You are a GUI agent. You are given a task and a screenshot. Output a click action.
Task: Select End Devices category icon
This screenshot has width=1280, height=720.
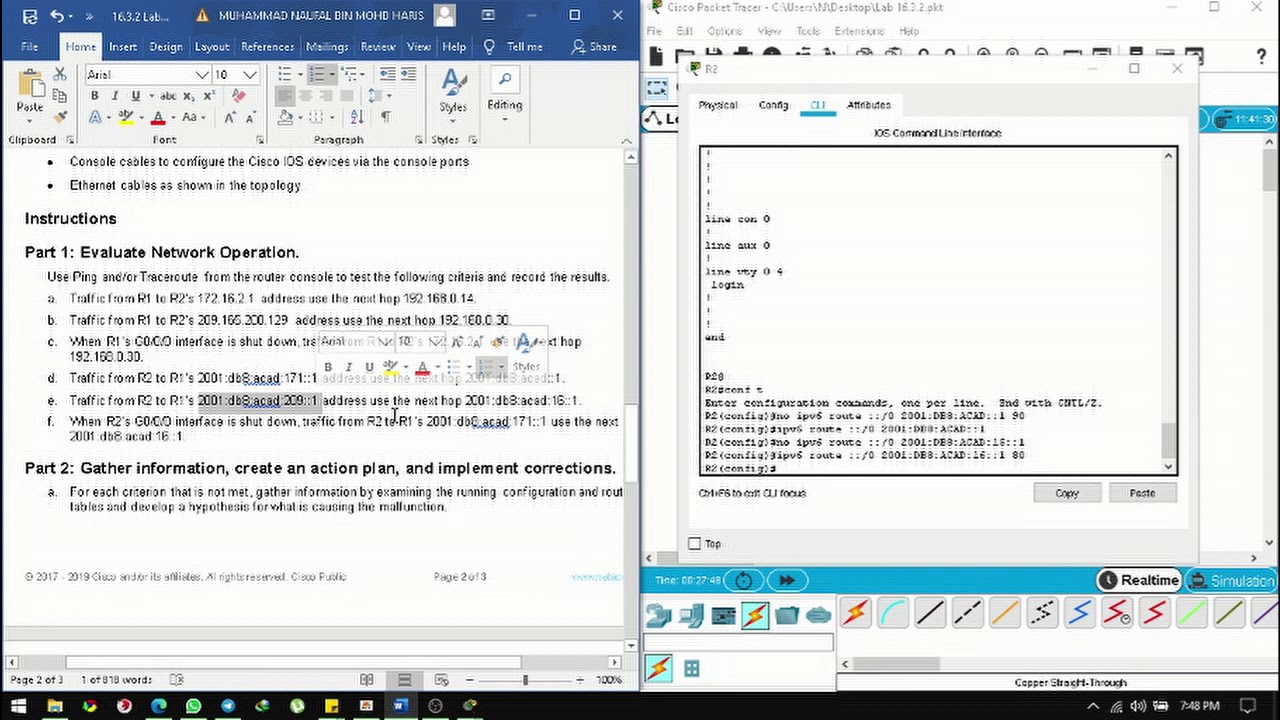pyautogui.click(x=690, y=615)
